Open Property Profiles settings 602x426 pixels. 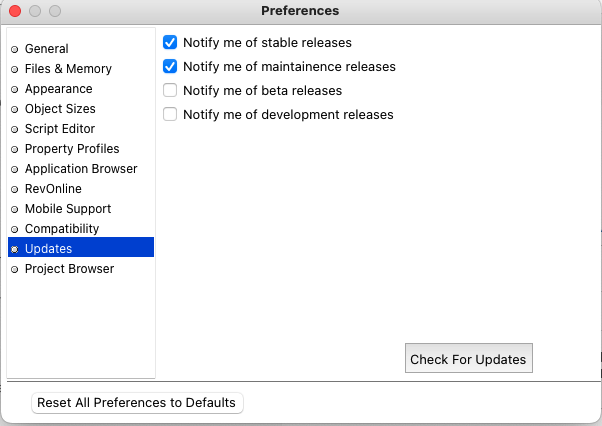click(x=71, y=149)
